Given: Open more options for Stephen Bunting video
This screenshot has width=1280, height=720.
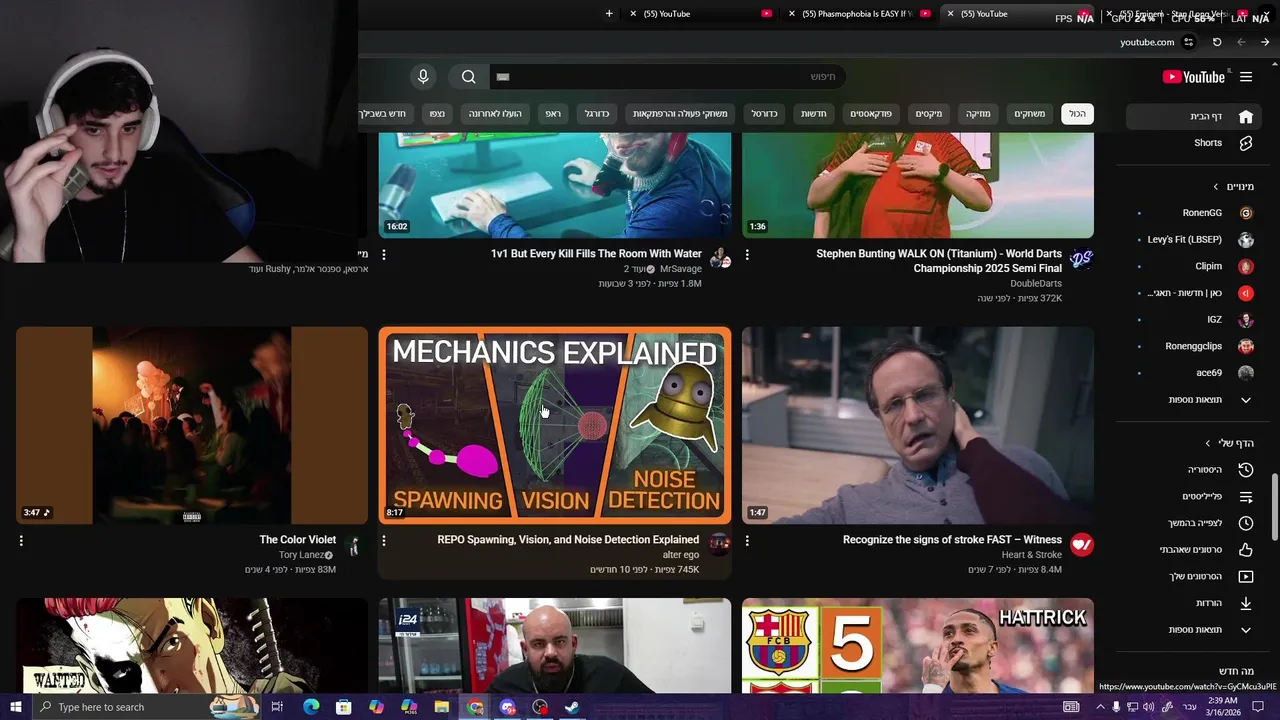Looking at the screenshot, I should (x=747, y=255).
